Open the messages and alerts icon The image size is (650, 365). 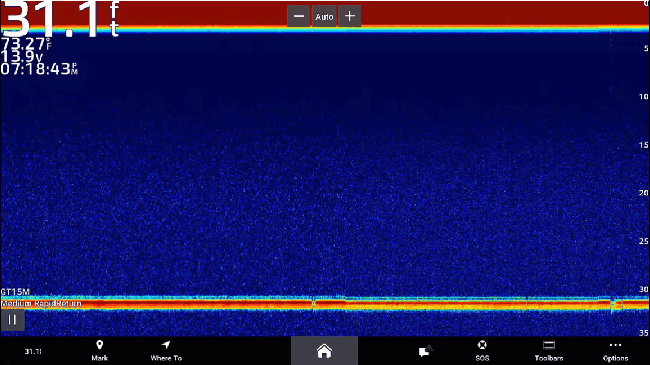click(425, 351)
